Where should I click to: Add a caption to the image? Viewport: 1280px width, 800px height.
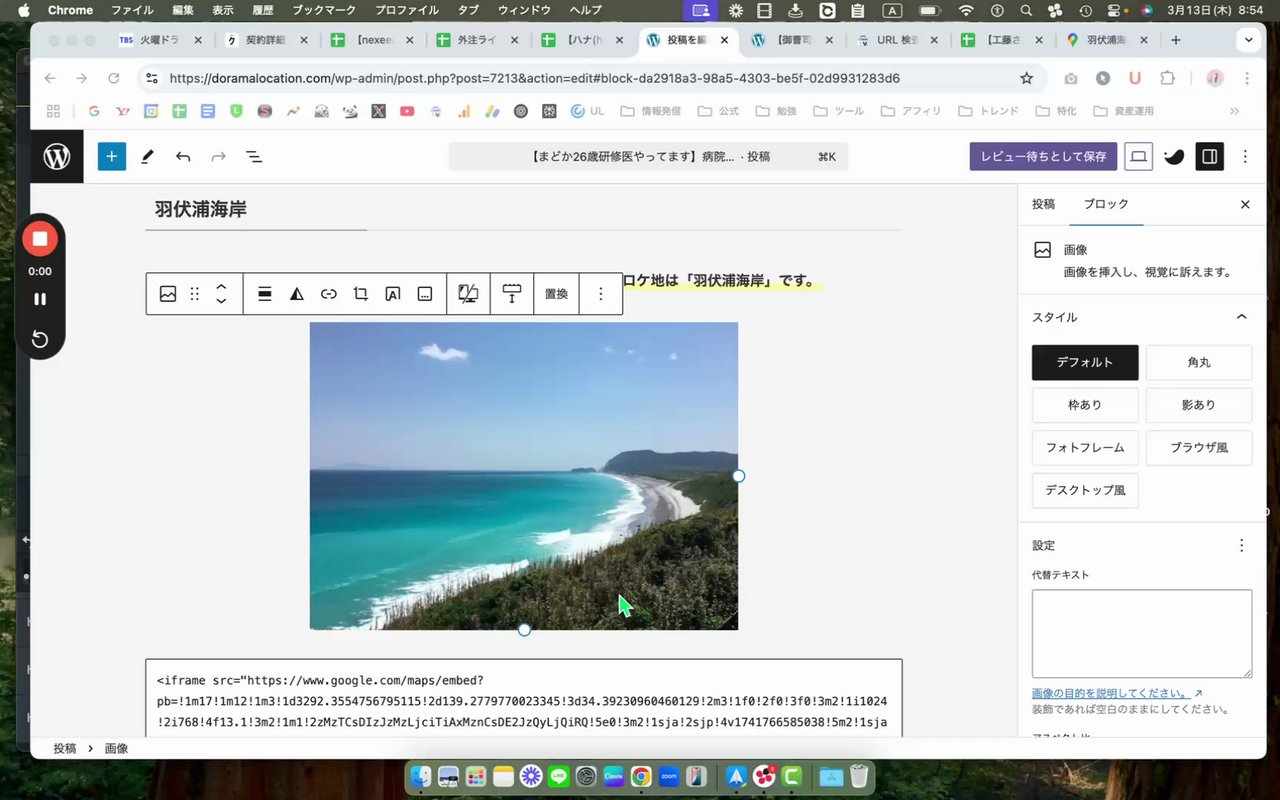click(425, 294)
